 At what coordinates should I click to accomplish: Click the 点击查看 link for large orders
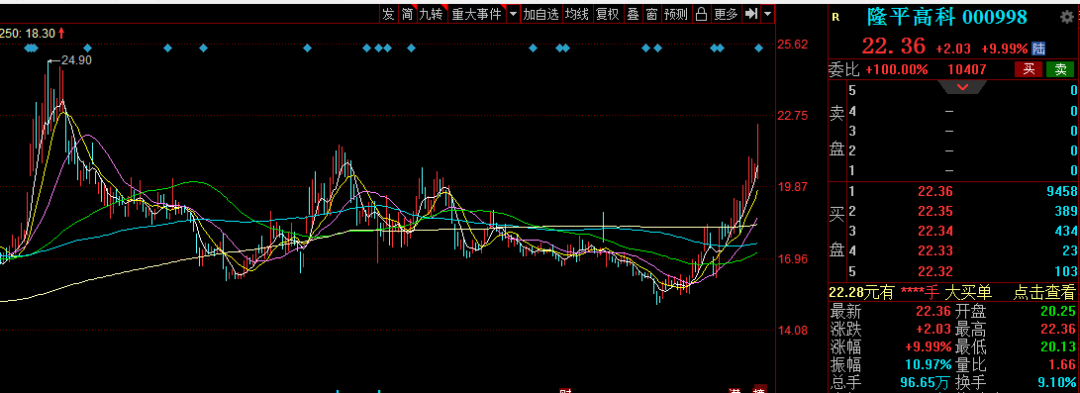point(1044,293)
